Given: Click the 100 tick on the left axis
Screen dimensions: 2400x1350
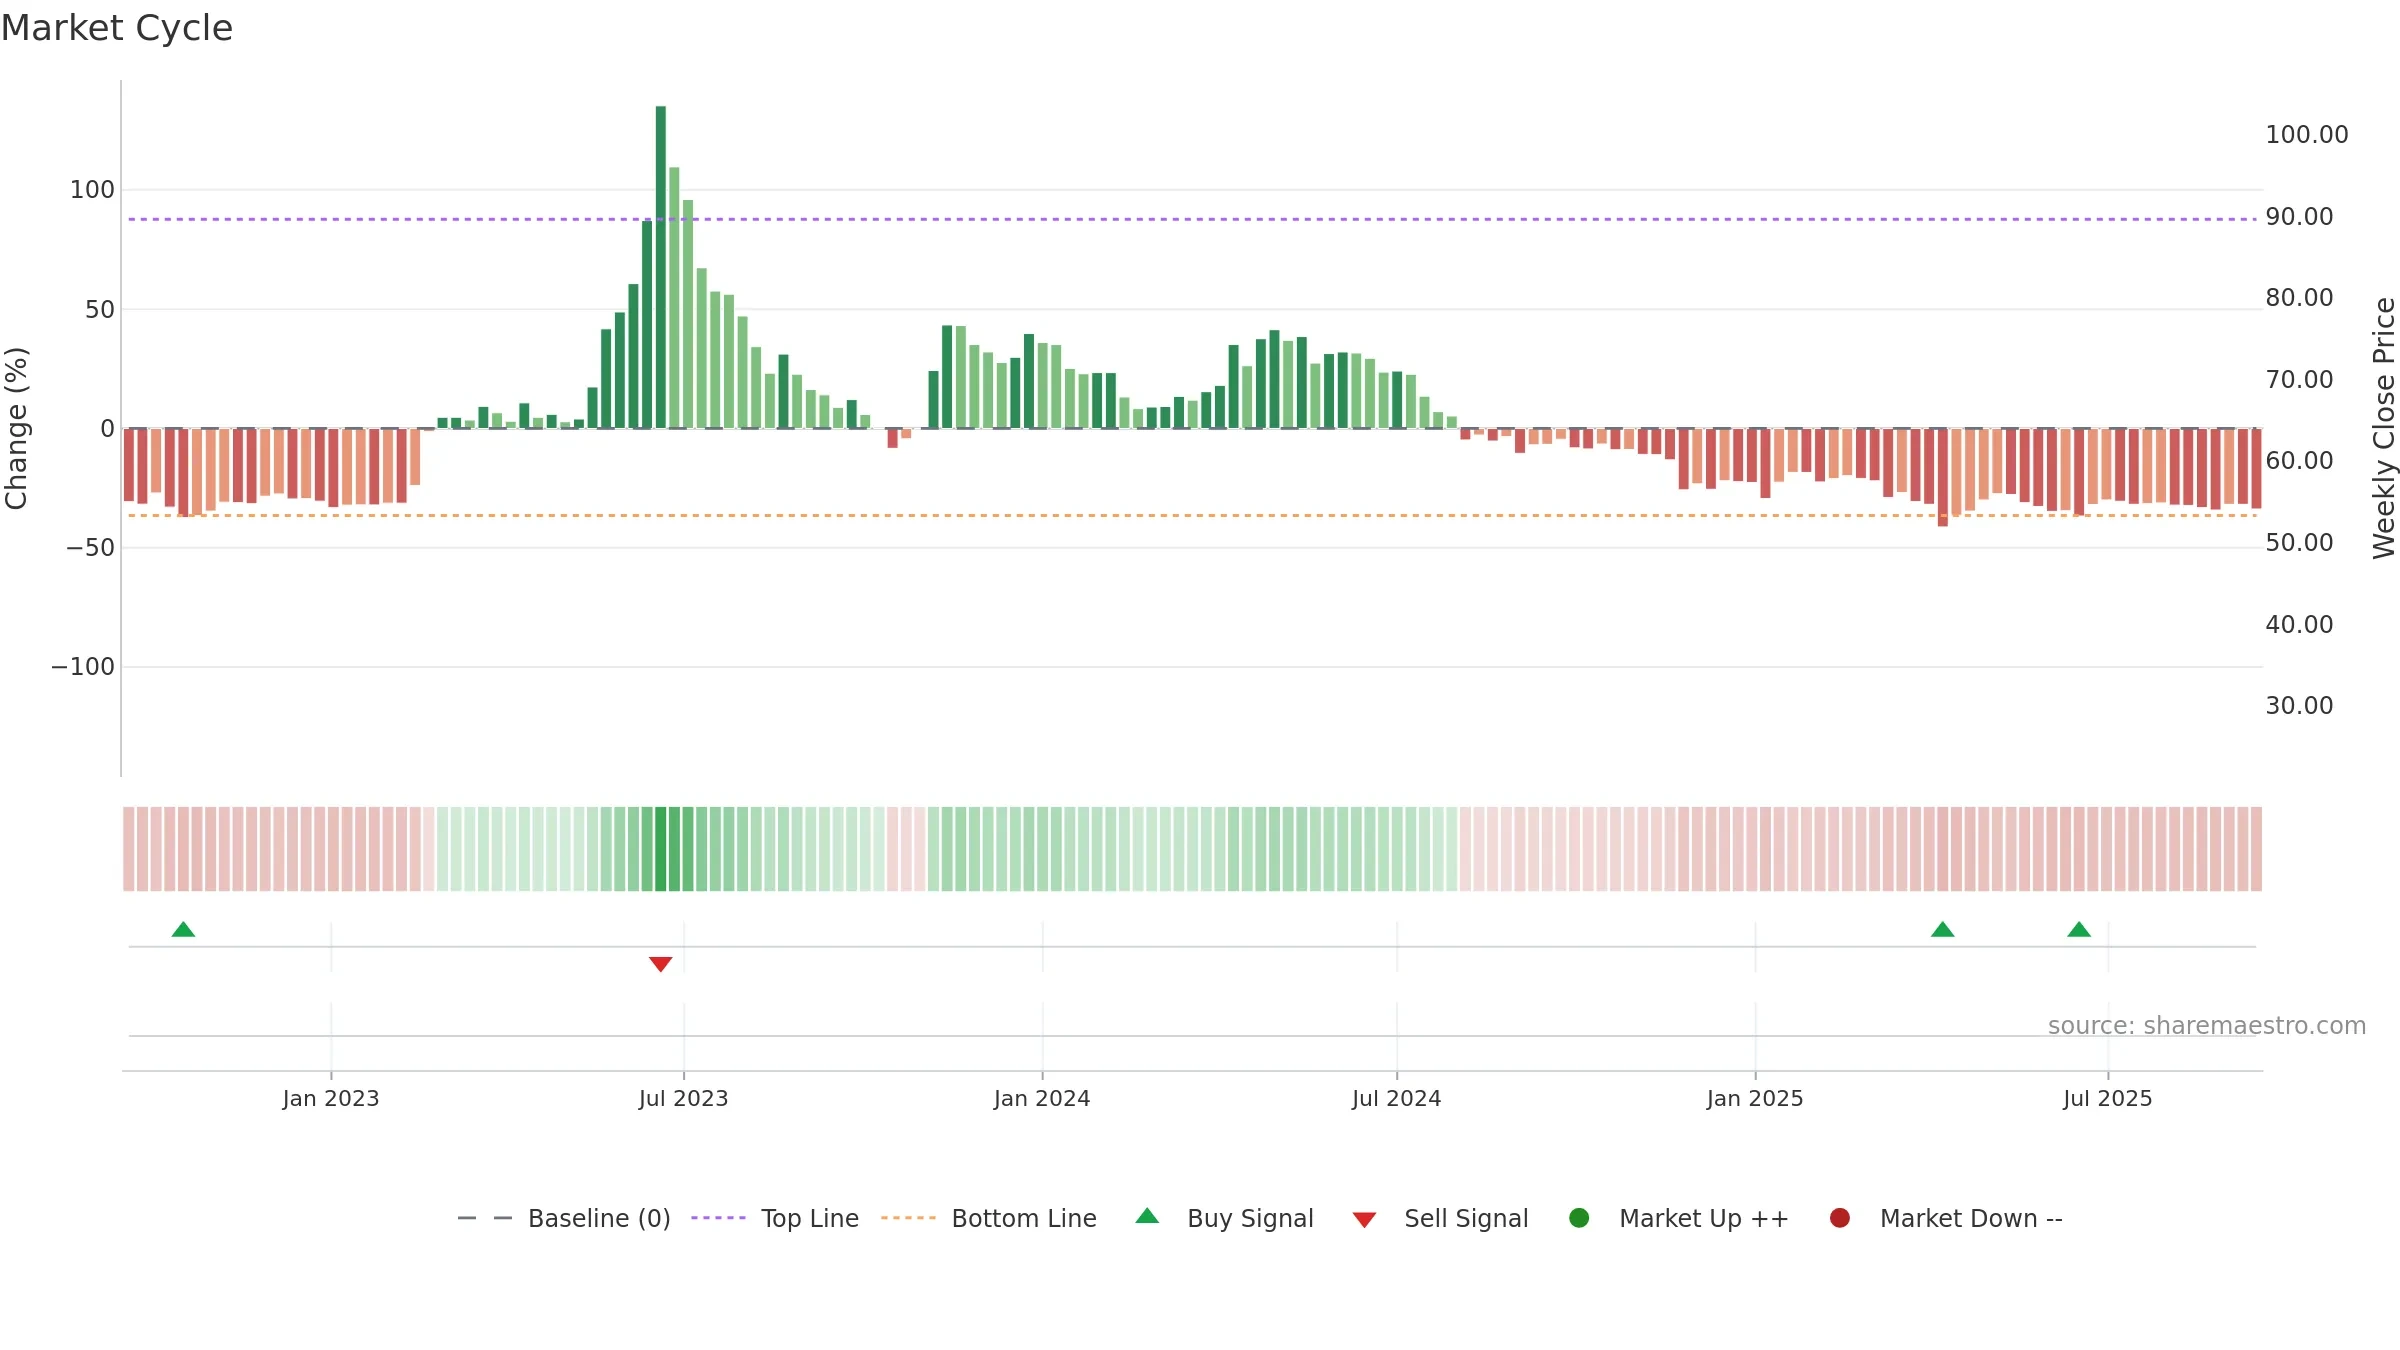Looking at the screenshot, I should click(92, 190).
